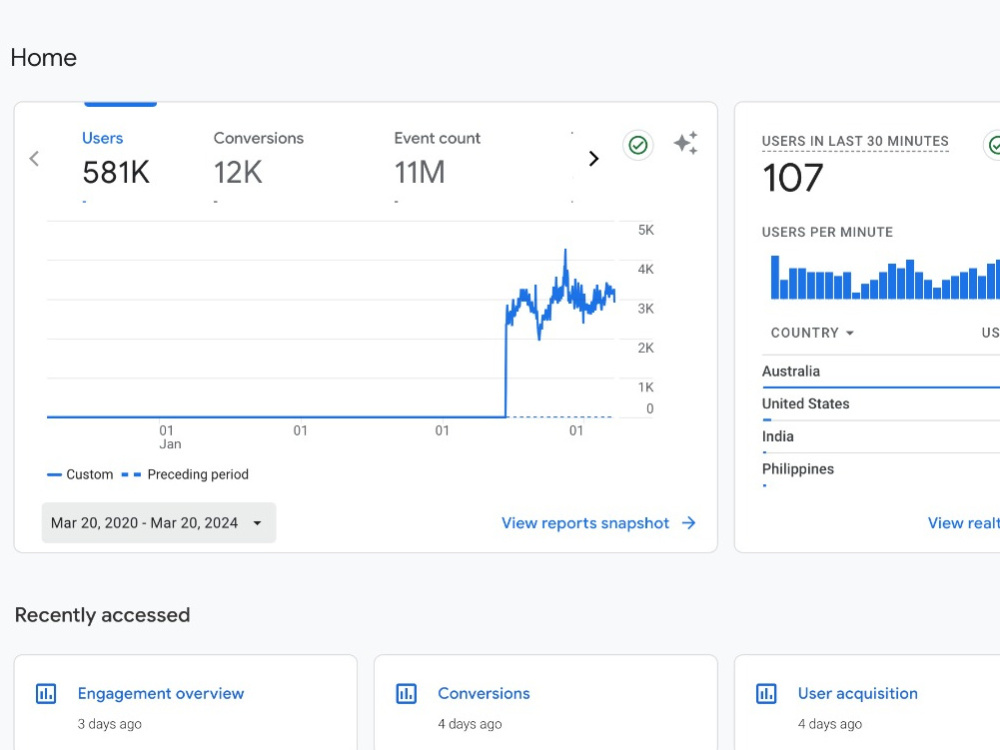Image resolution: width=1000 pixels, height=750 pixels.
Task: Click the USERS PER MINUTE label
Action: [x=827, y=232]
